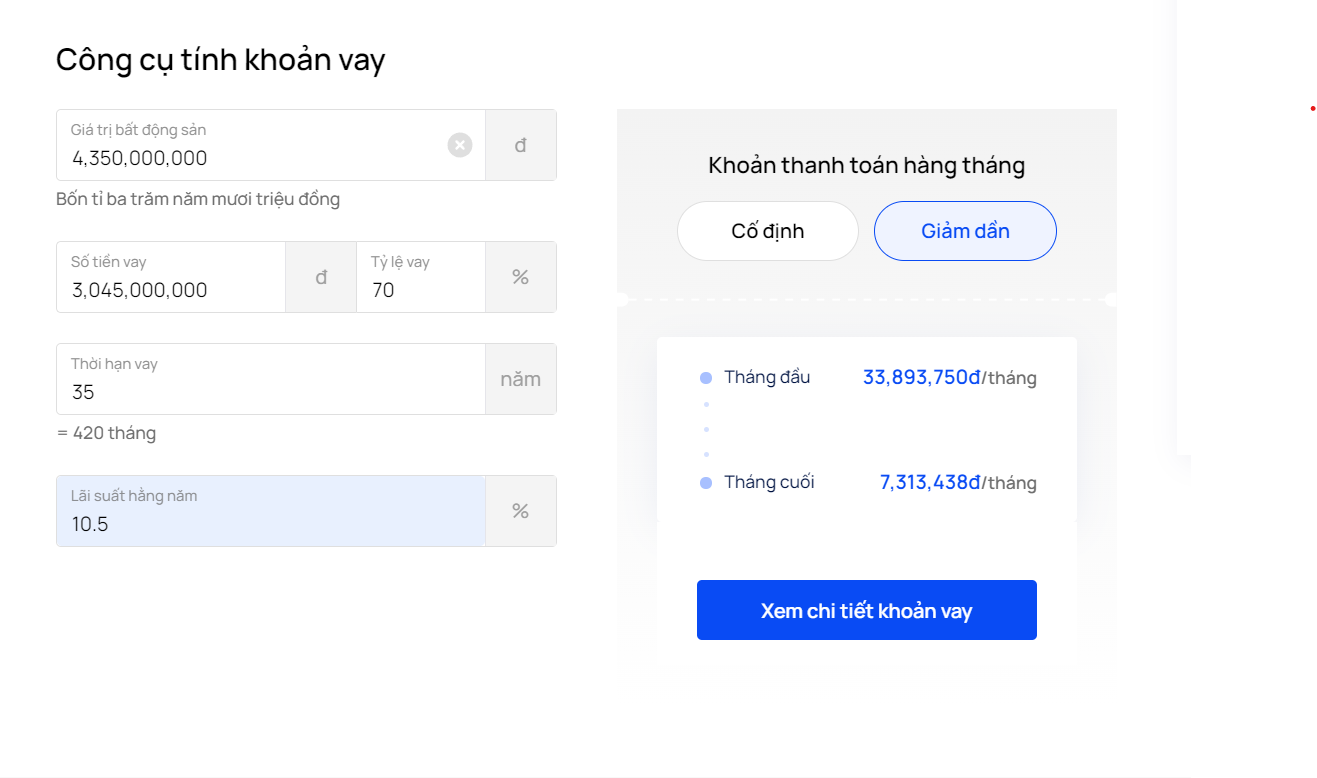Click the Tháng cuối label
Screen dimensions: 1317x778
pyautogui.click(x=769, y=482)
